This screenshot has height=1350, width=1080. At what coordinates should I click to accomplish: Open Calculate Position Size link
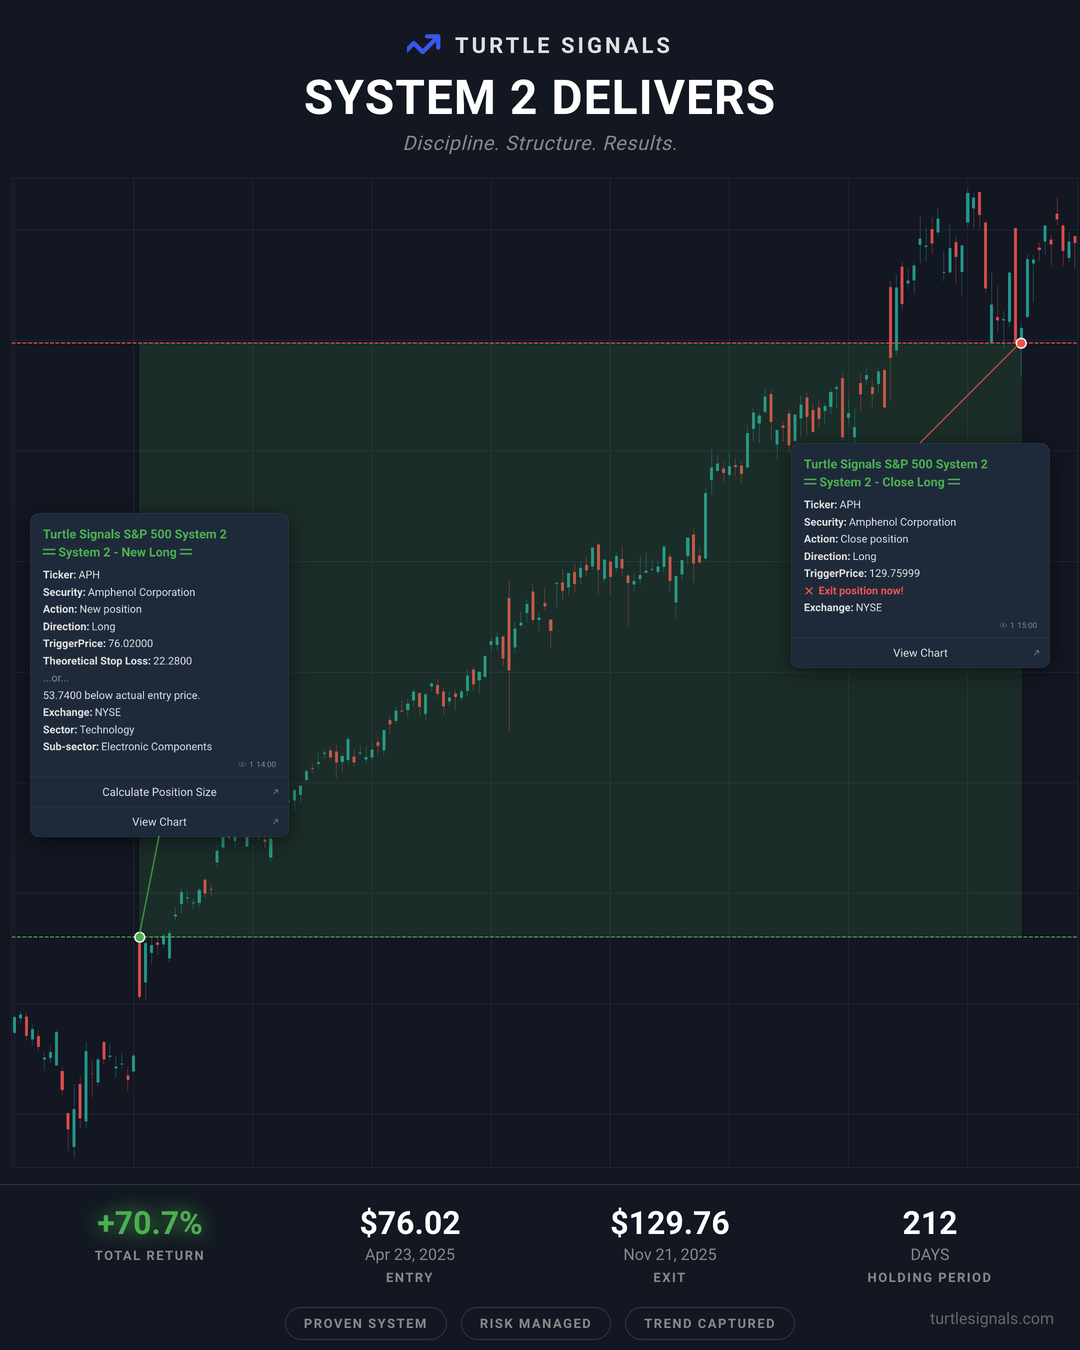pos(159,792)
